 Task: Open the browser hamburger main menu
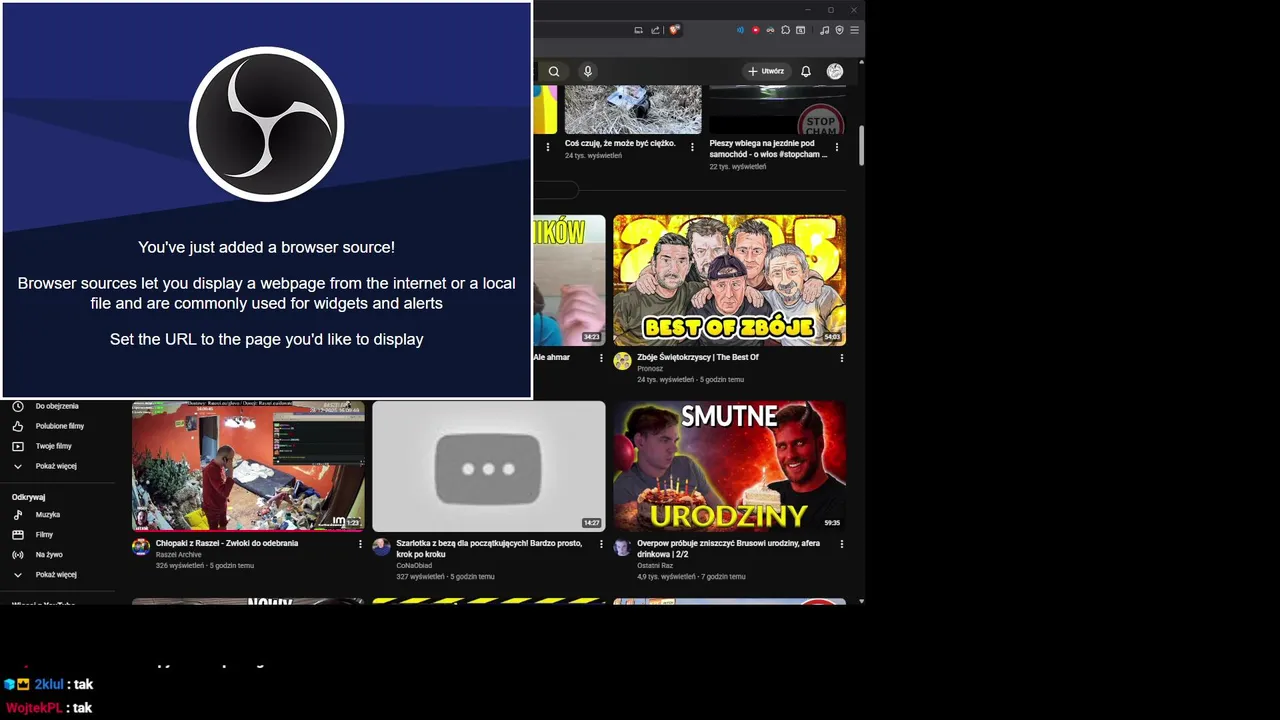coord(854,30)
